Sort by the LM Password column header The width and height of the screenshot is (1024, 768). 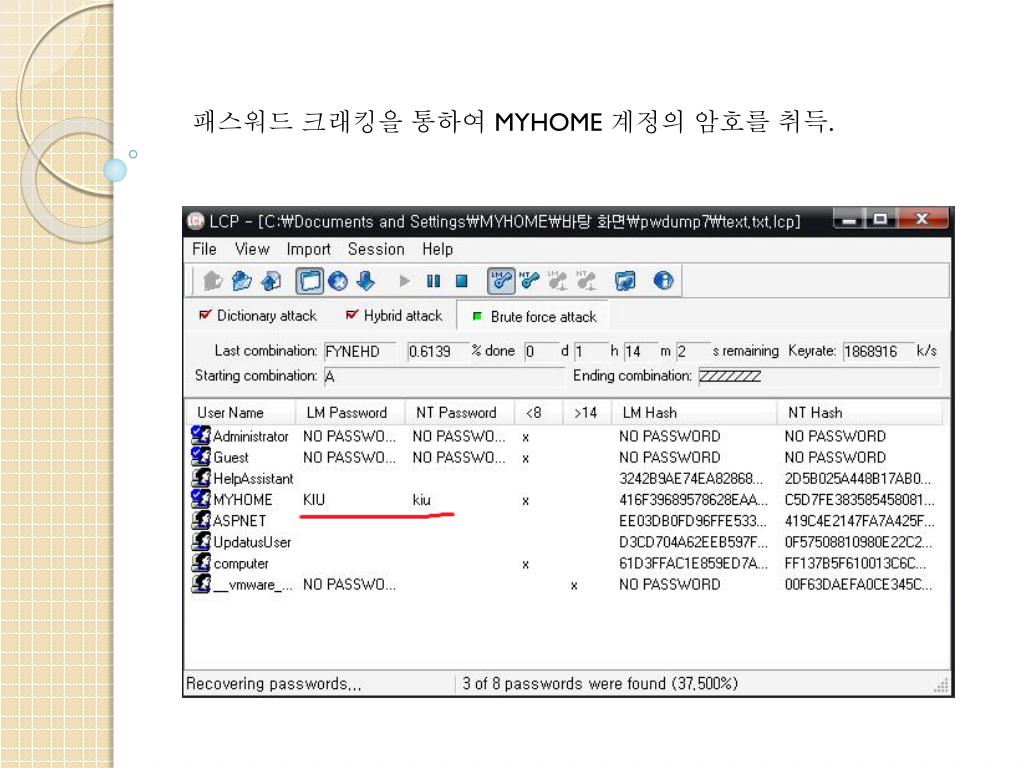click(x=350, y=413)
